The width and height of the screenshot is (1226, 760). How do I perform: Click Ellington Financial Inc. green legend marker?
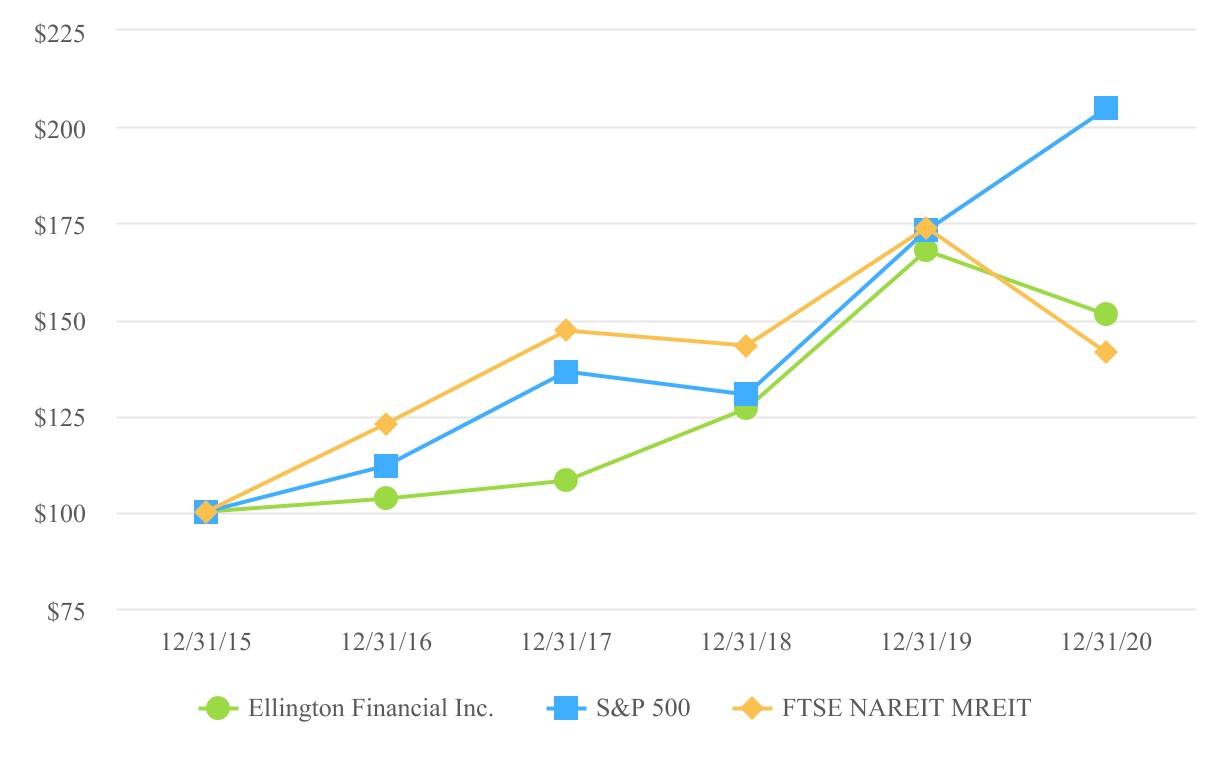coord(219,708)
